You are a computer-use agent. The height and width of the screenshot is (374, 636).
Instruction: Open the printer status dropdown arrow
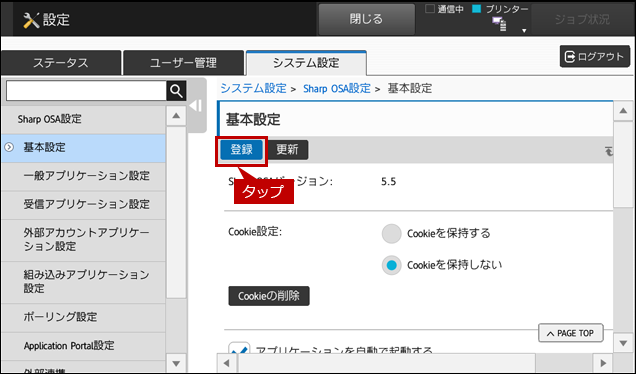(524, 31)
